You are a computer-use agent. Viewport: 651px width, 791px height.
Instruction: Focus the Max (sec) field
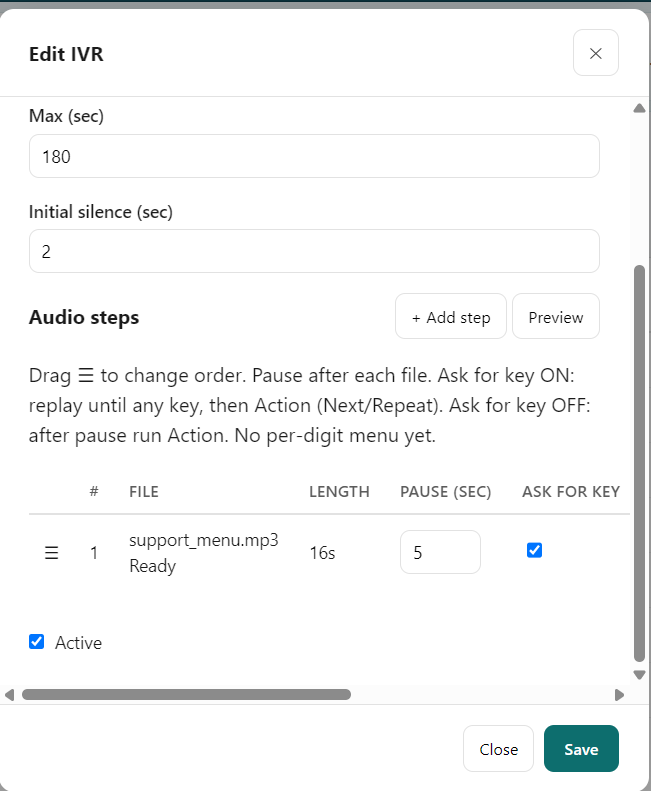(x=314, y=156)
